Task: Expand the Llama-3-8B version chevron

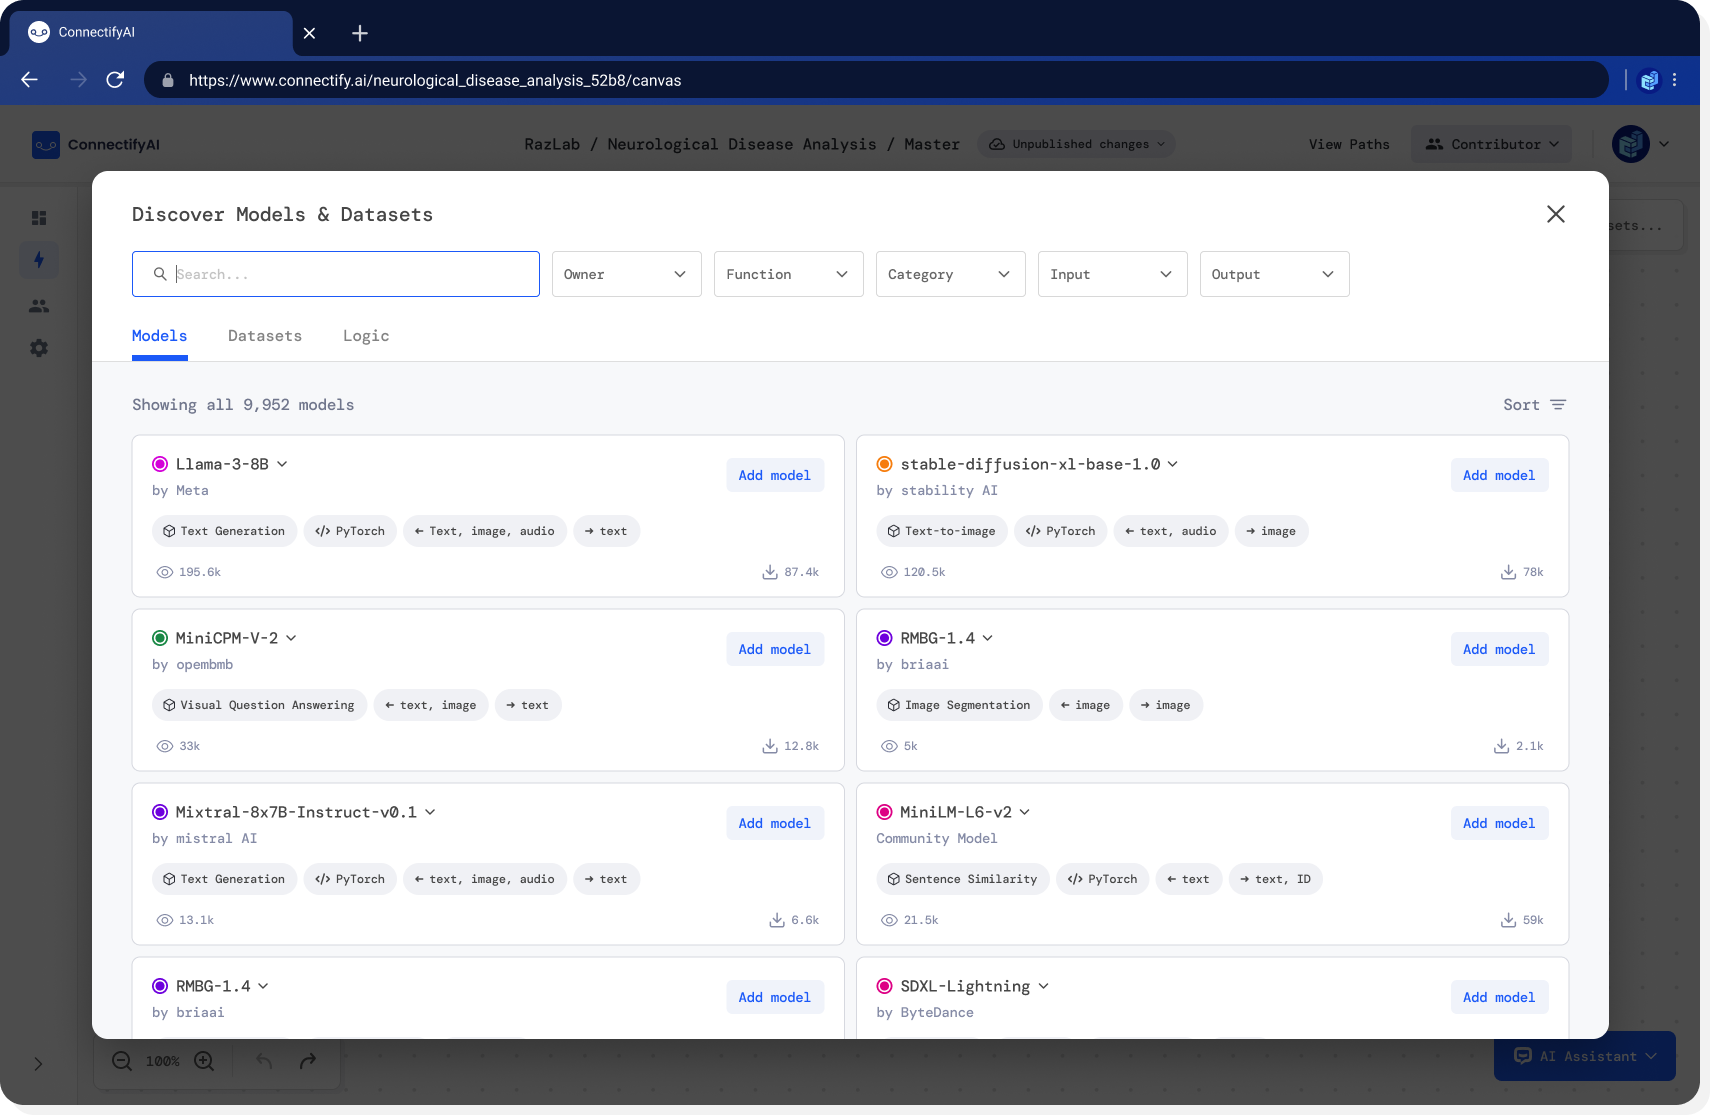Action: pyautogui.click(x=282, y=464)
